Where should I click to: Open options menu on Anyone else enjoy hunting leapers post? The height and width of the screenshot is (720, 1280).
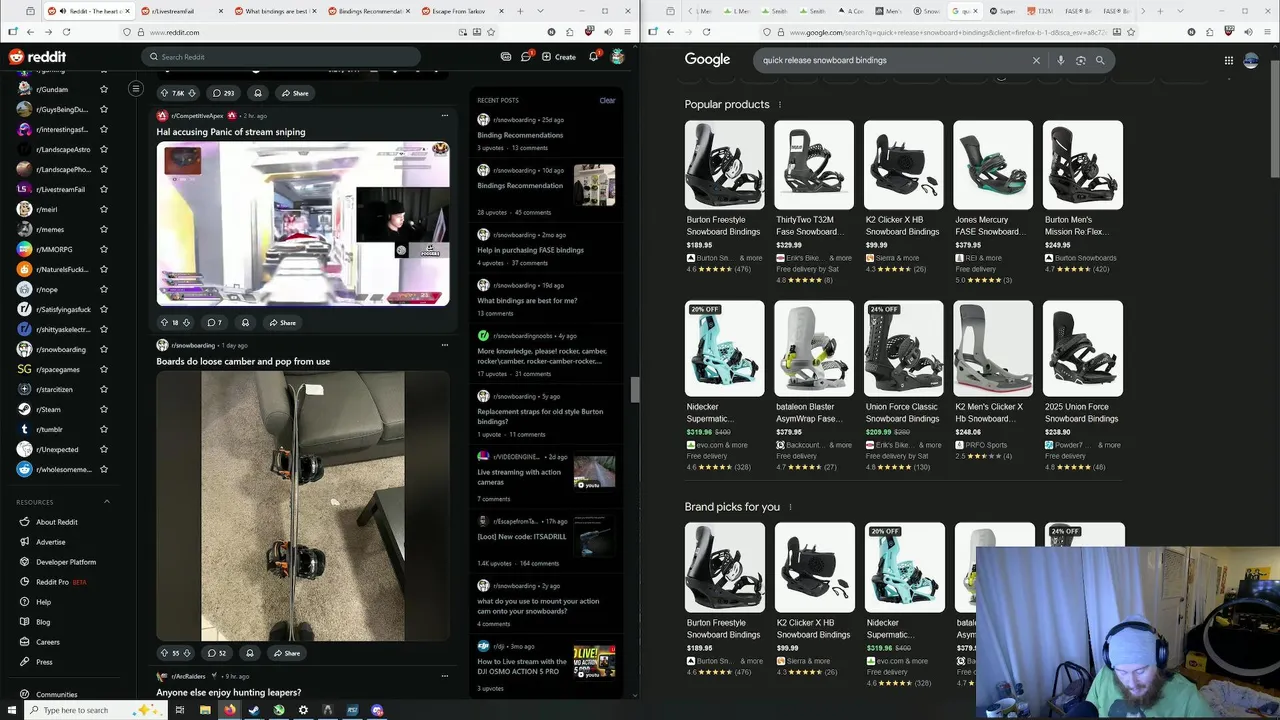pos(445,676)
